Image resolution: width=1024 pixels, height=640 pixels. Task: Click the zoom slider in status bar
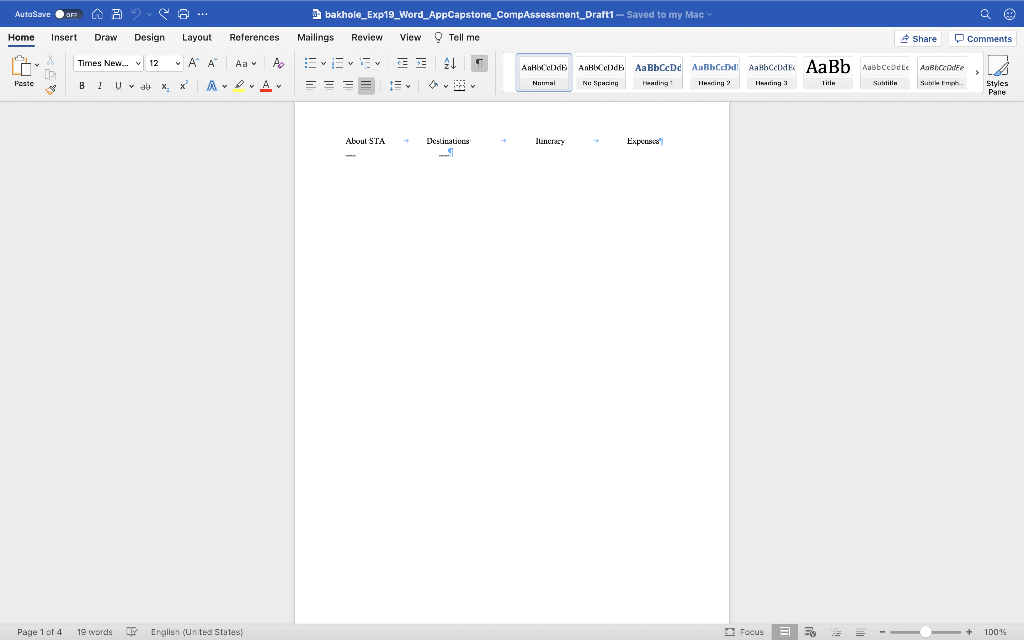(925, 632)
